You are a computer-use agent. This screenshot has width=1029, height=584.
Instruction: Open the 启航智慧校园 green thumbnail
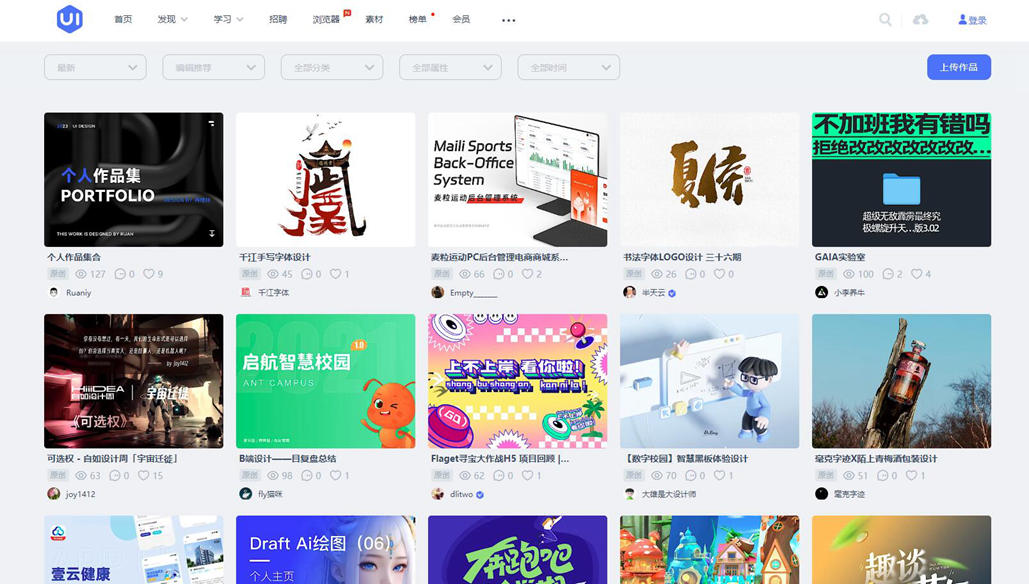[326, 381]
